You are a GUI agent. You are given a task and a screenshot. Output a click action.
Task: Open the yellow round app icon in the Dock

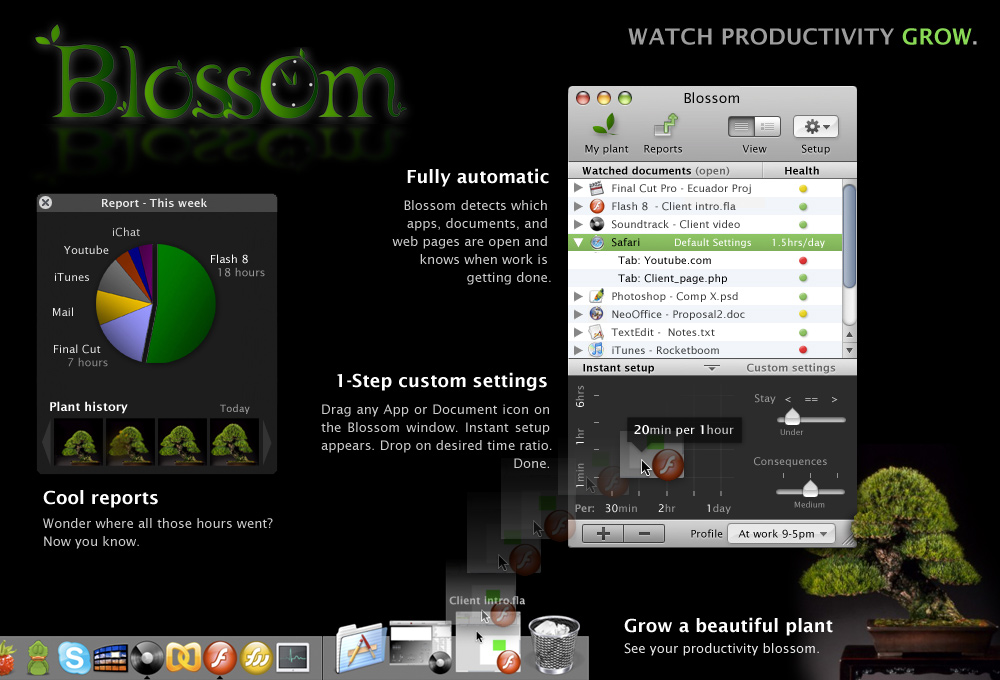tap(256, 657)
